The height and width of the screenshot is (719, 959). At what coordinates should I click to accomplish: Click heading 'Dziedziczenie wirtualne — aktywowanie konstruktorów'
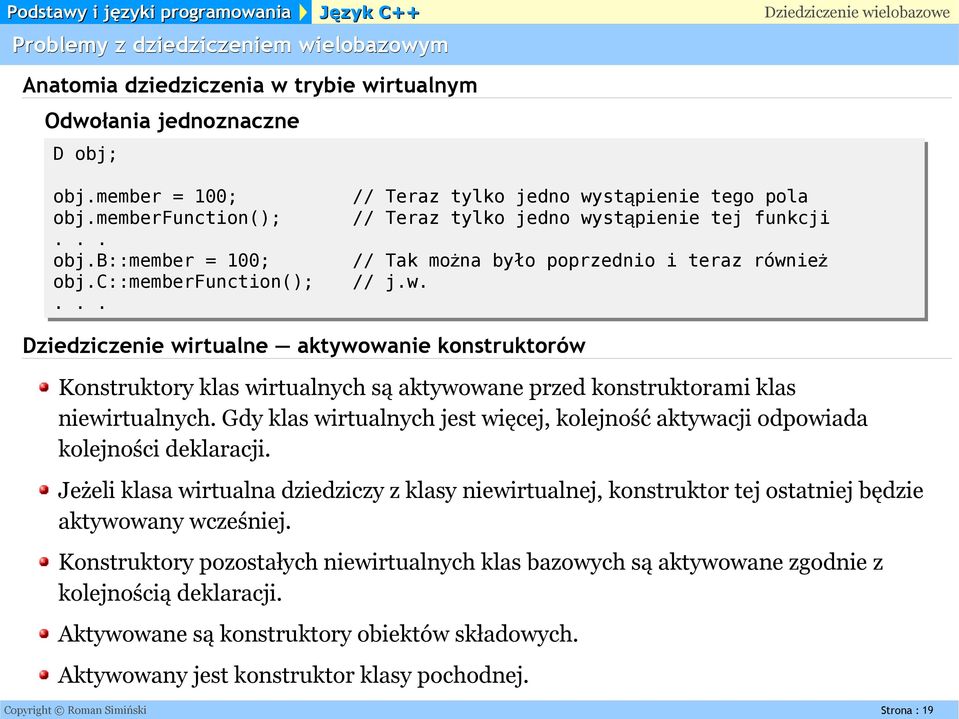pos(304,345)
